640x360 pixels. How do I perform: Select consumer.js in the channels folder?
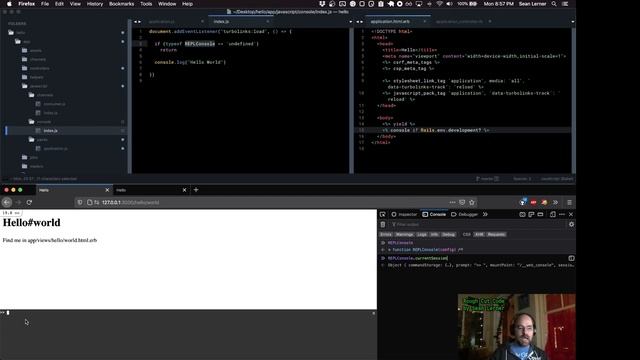point(54,104)
